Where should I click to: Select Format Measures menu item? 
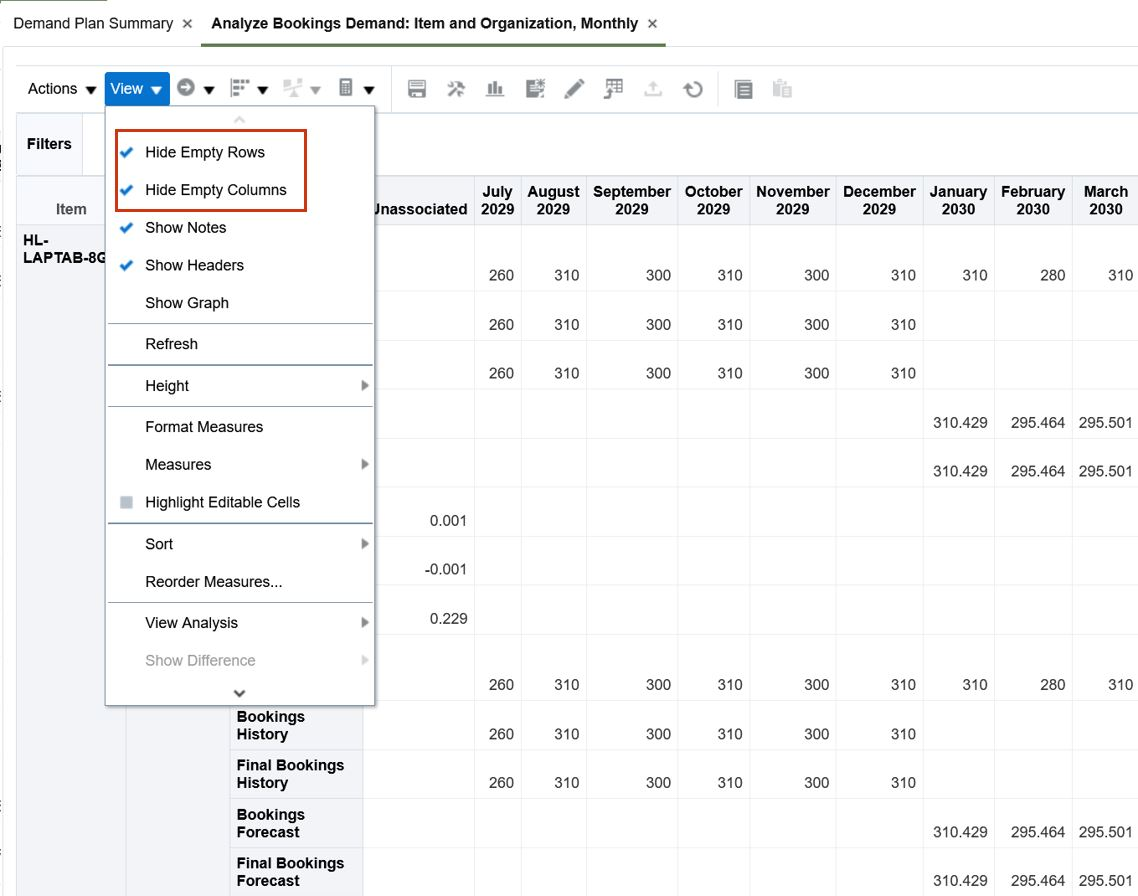(x=204, y=427)
